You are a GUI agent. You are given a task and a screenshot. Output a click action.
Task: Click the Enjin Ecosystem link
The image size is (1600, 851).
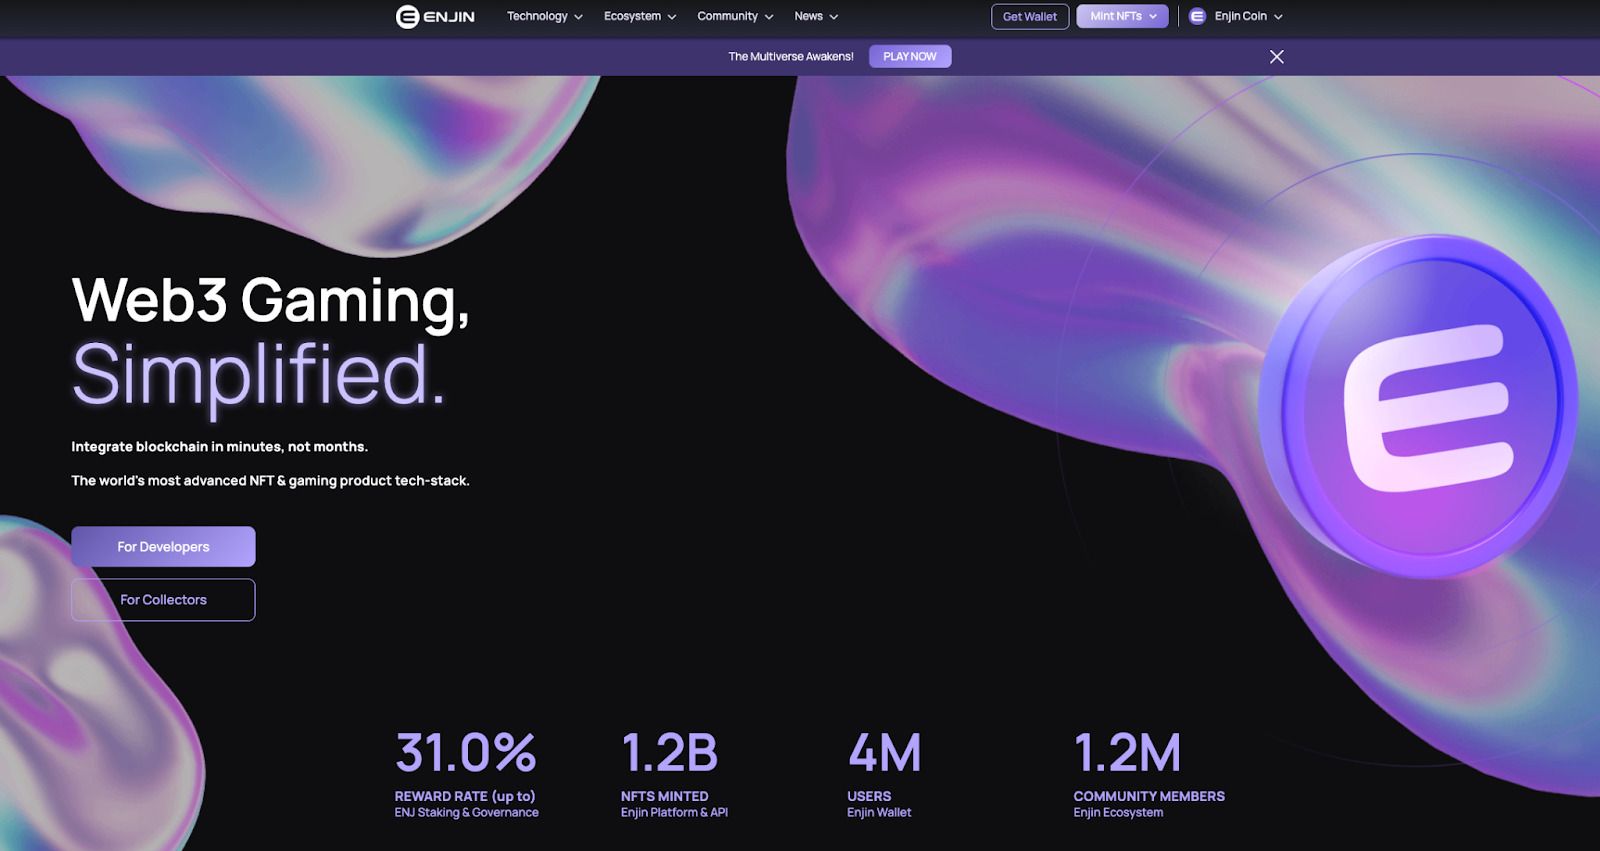point(1118,812)
